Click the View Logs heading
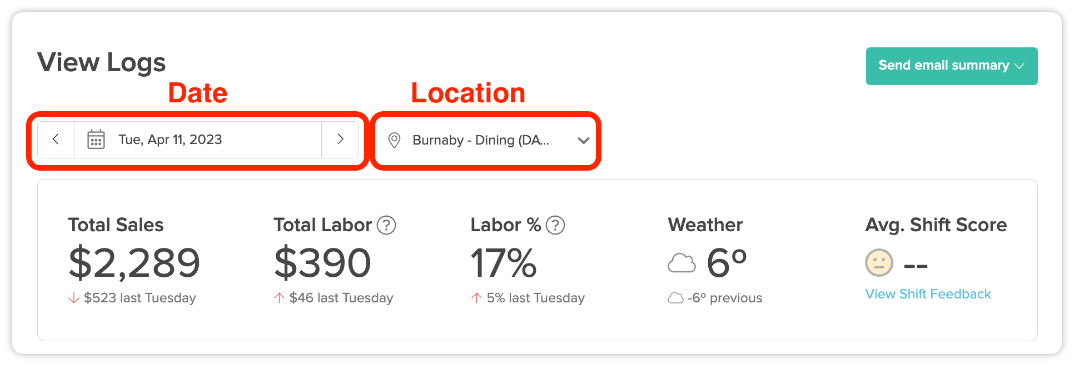Screen dimensions: 1074x366 [101, 62]
